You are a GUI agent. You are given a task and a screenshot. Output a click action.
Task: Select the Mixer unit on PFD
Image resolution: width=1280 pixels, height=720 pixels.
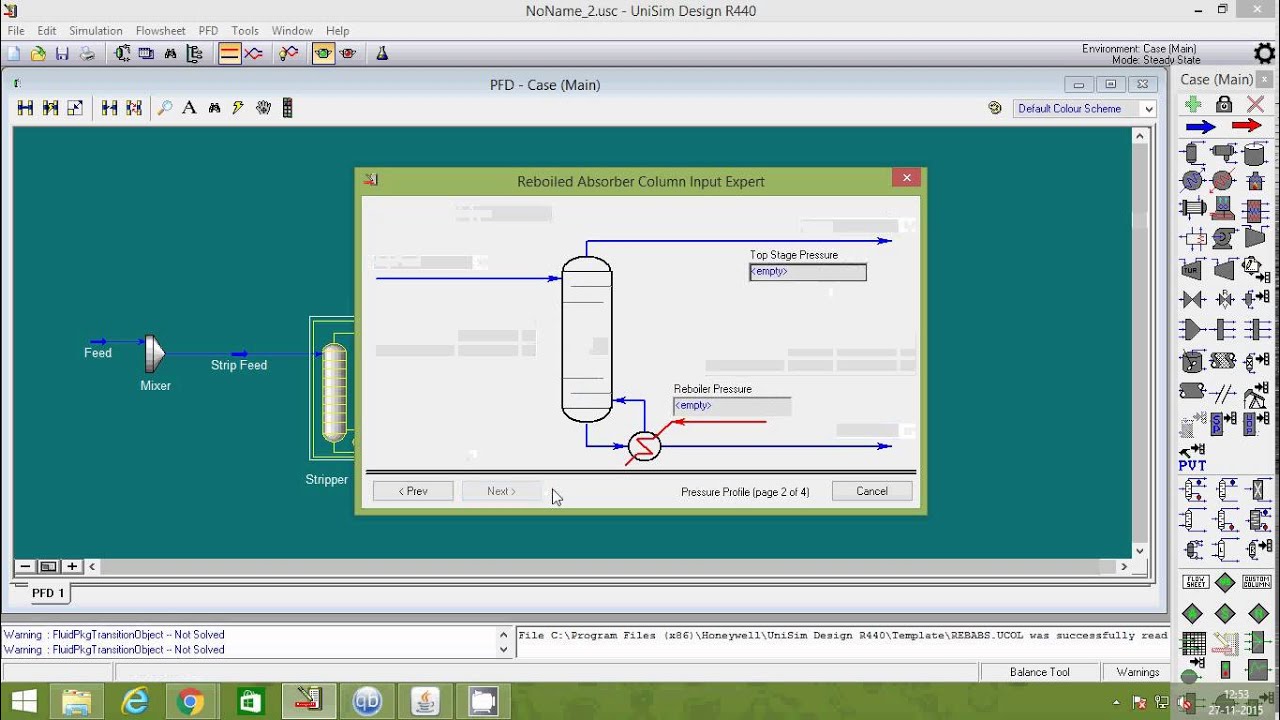pyautogui.click(x=154, y=354)
